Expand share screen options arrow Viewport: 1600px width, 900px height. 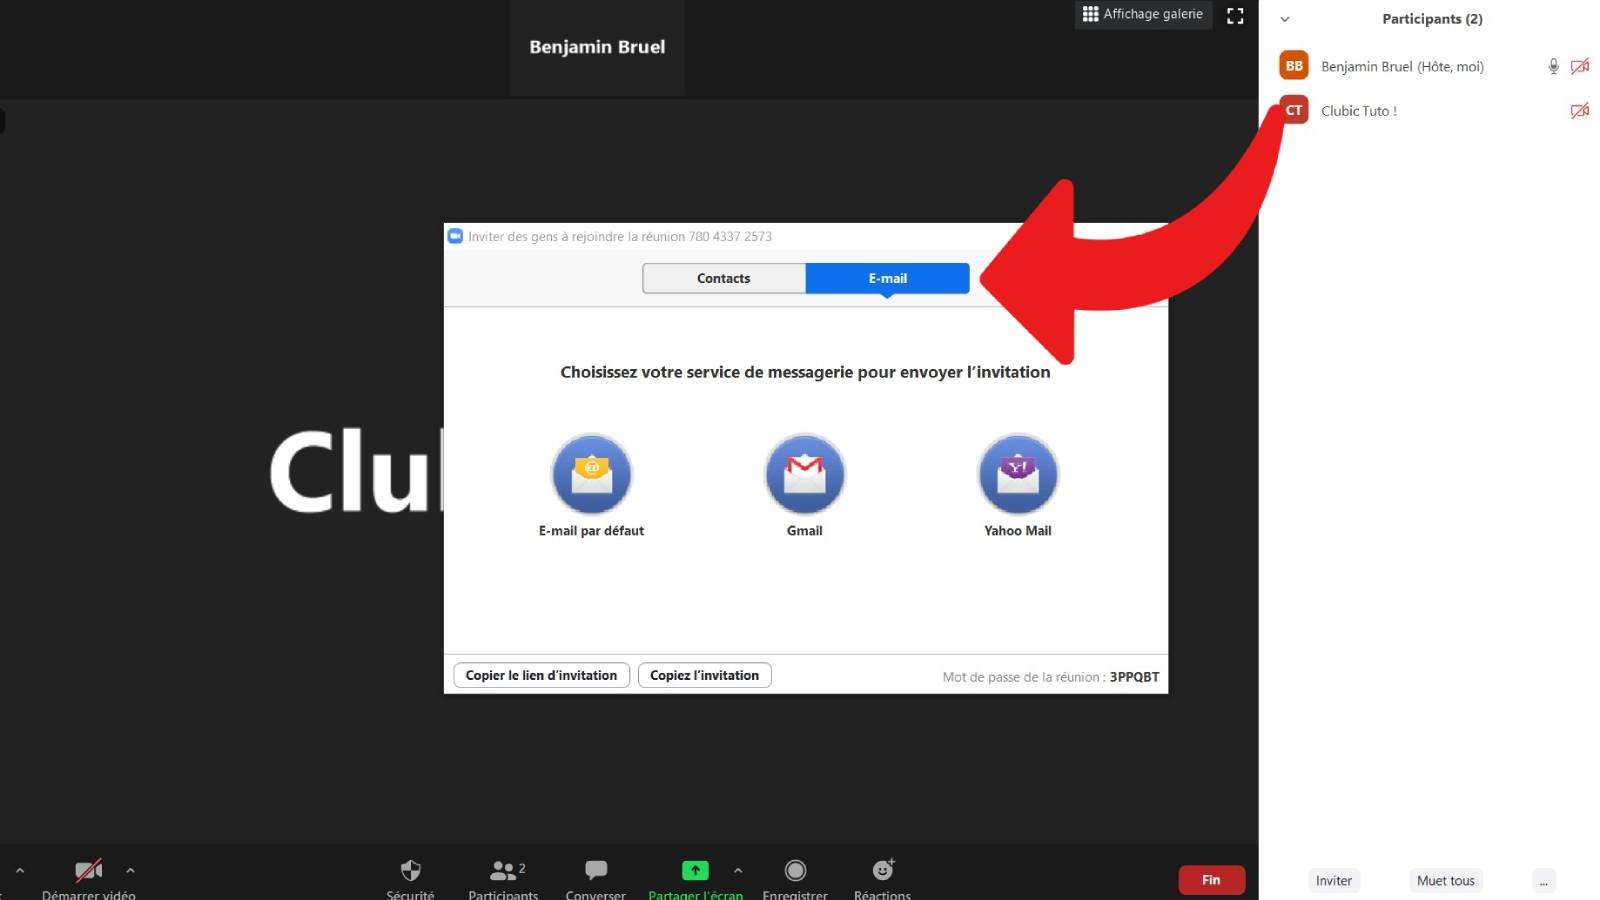click(x=738, y=870)
